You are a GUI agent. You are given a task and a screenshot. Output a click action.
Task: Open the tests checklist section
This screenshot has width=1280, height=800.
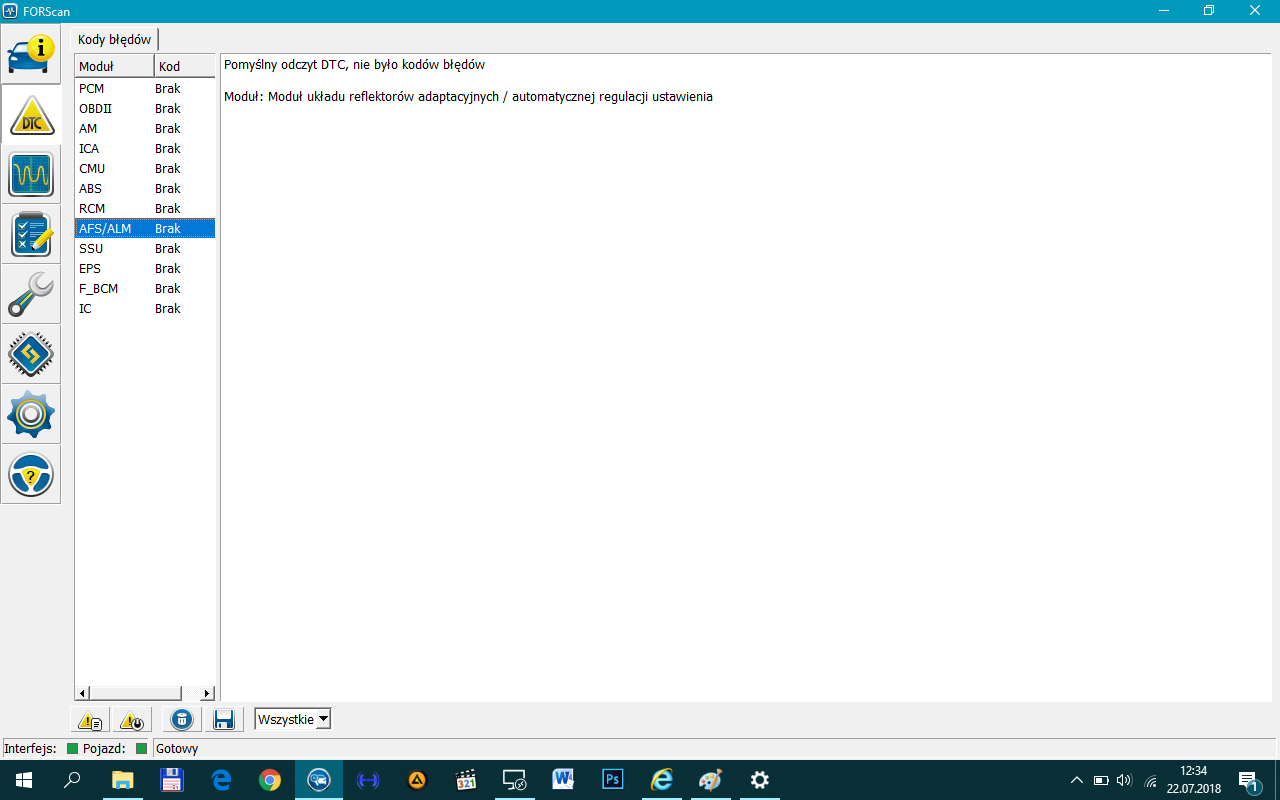tap(31, 235)
